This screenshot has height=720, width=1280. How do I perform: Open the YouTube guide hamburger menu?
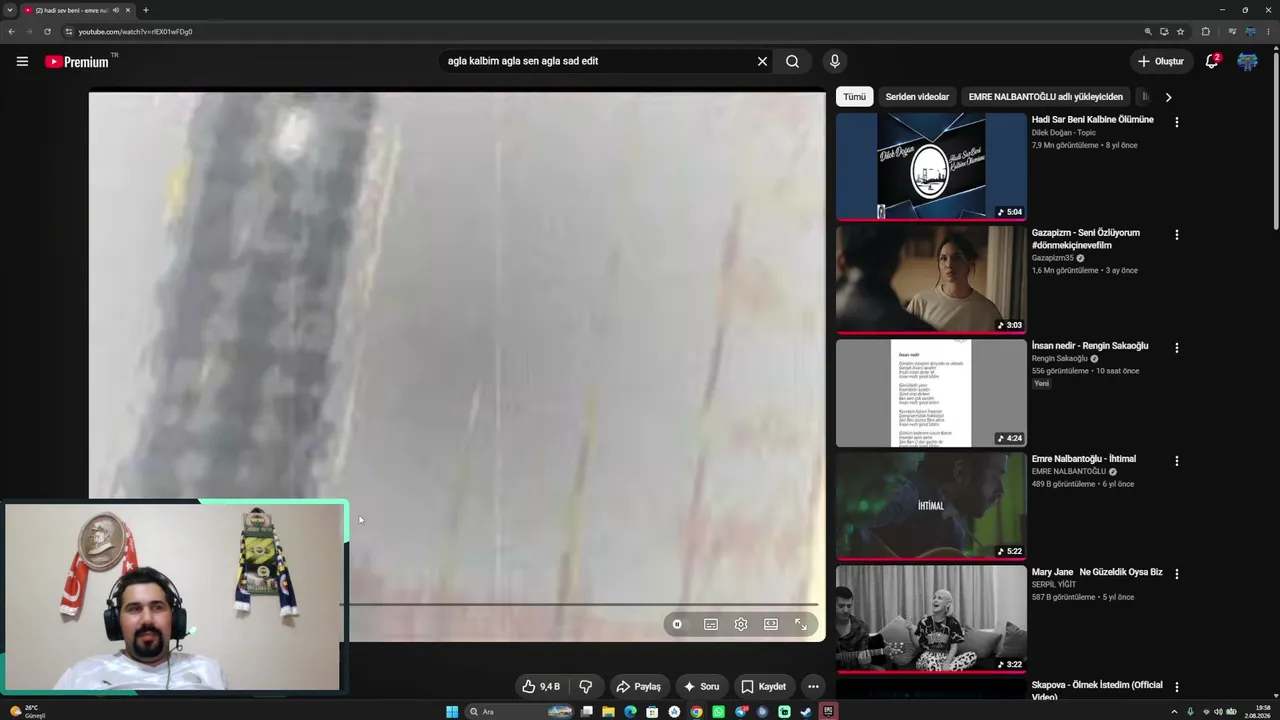click(22, 61)
